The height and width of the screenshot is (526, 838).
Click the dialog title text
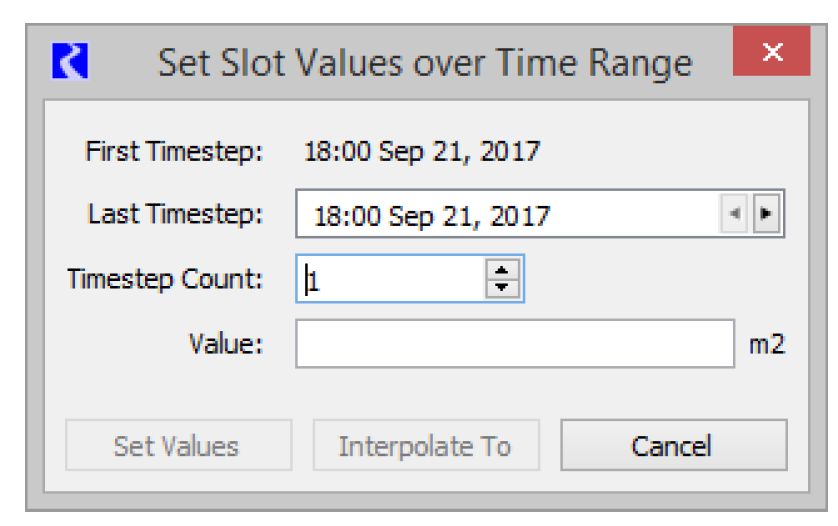pyautogui.click(x=425, y=64)
